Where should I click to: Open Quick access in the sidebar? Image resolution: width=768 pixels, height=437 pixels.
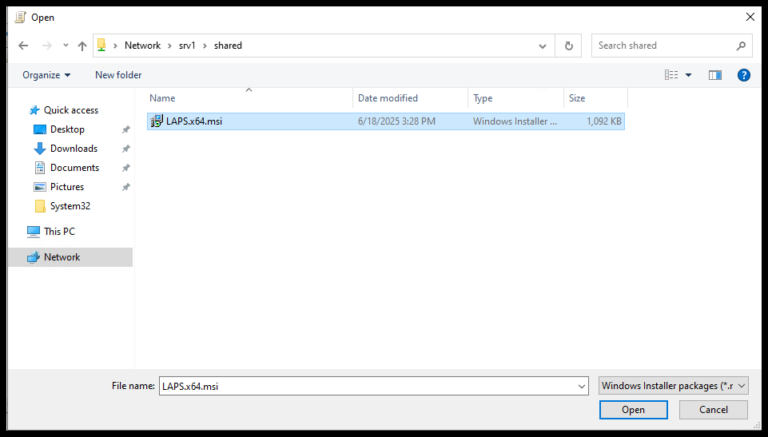[71, 110]
